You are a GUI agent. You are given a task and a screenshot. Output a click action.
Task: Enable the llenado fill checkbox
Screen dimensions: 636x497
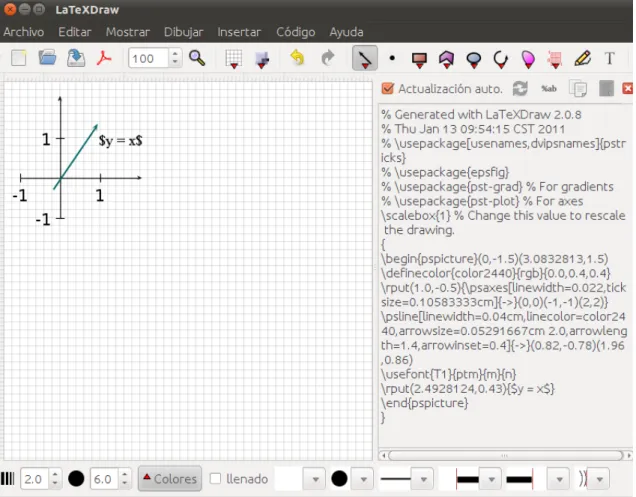(x=215, y=479)
